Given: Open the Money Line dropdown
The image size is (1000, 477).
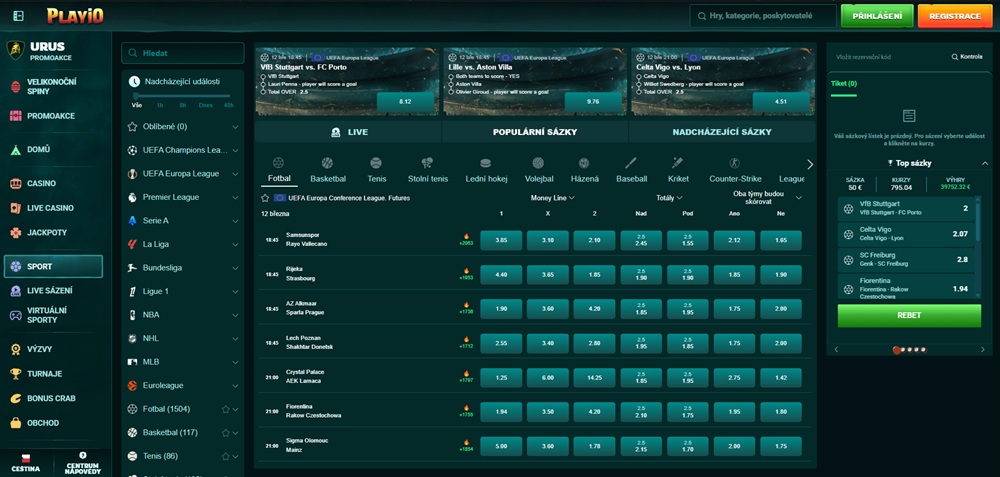Looking at the screenshot, I should (552, 198).
